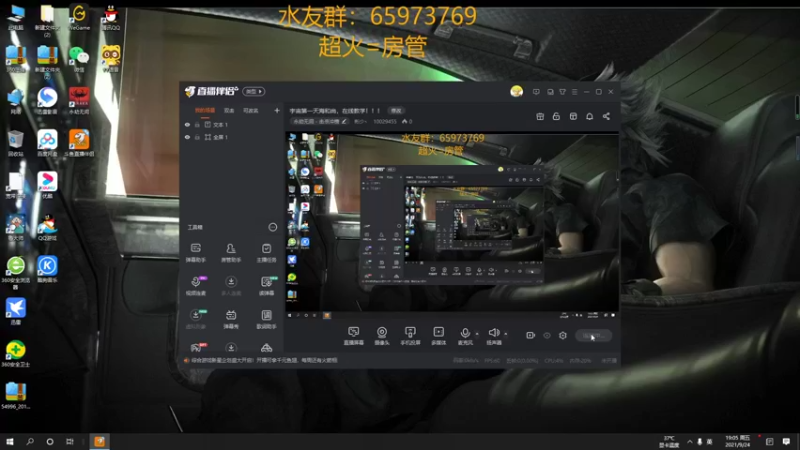Open the microphone options arrow
The width and height of the screenshot is (800, 450).
(x=477, y=334)
